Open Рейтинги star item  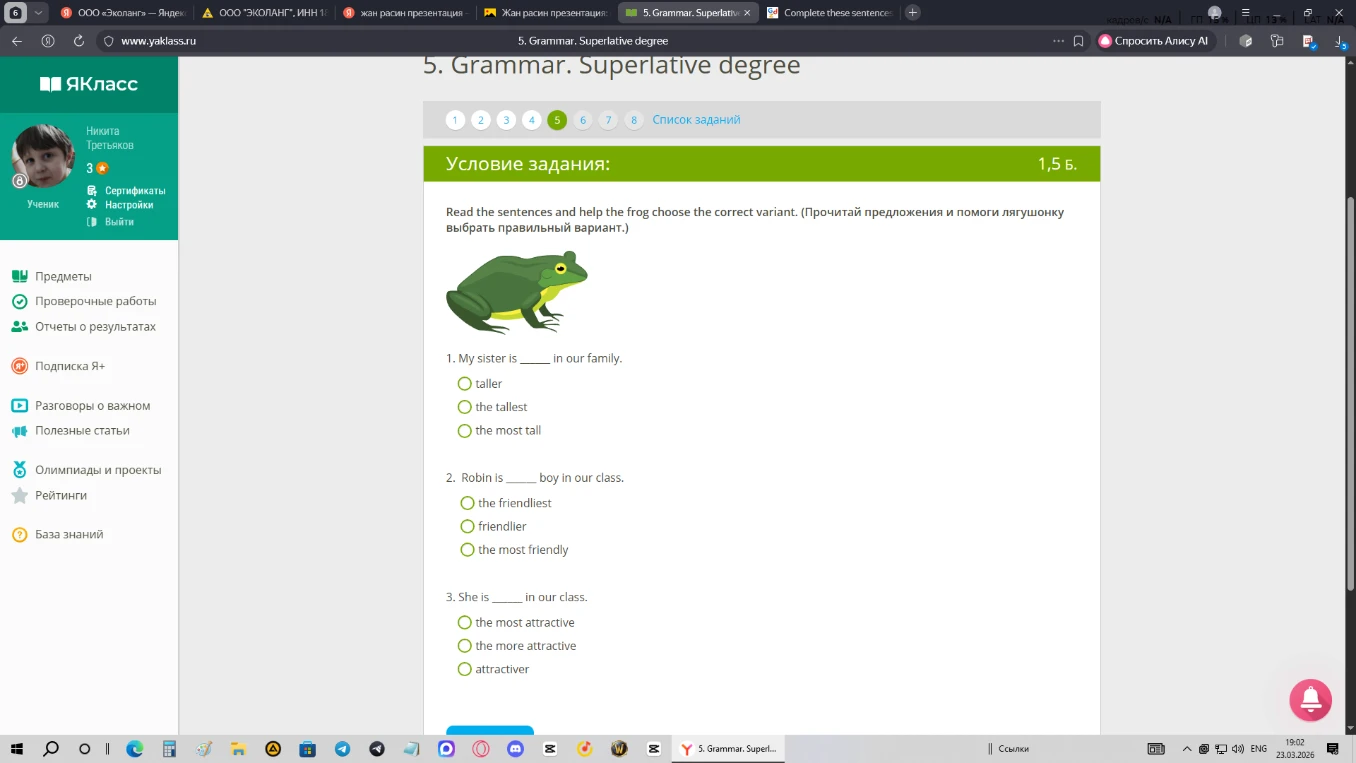(49, 495)
